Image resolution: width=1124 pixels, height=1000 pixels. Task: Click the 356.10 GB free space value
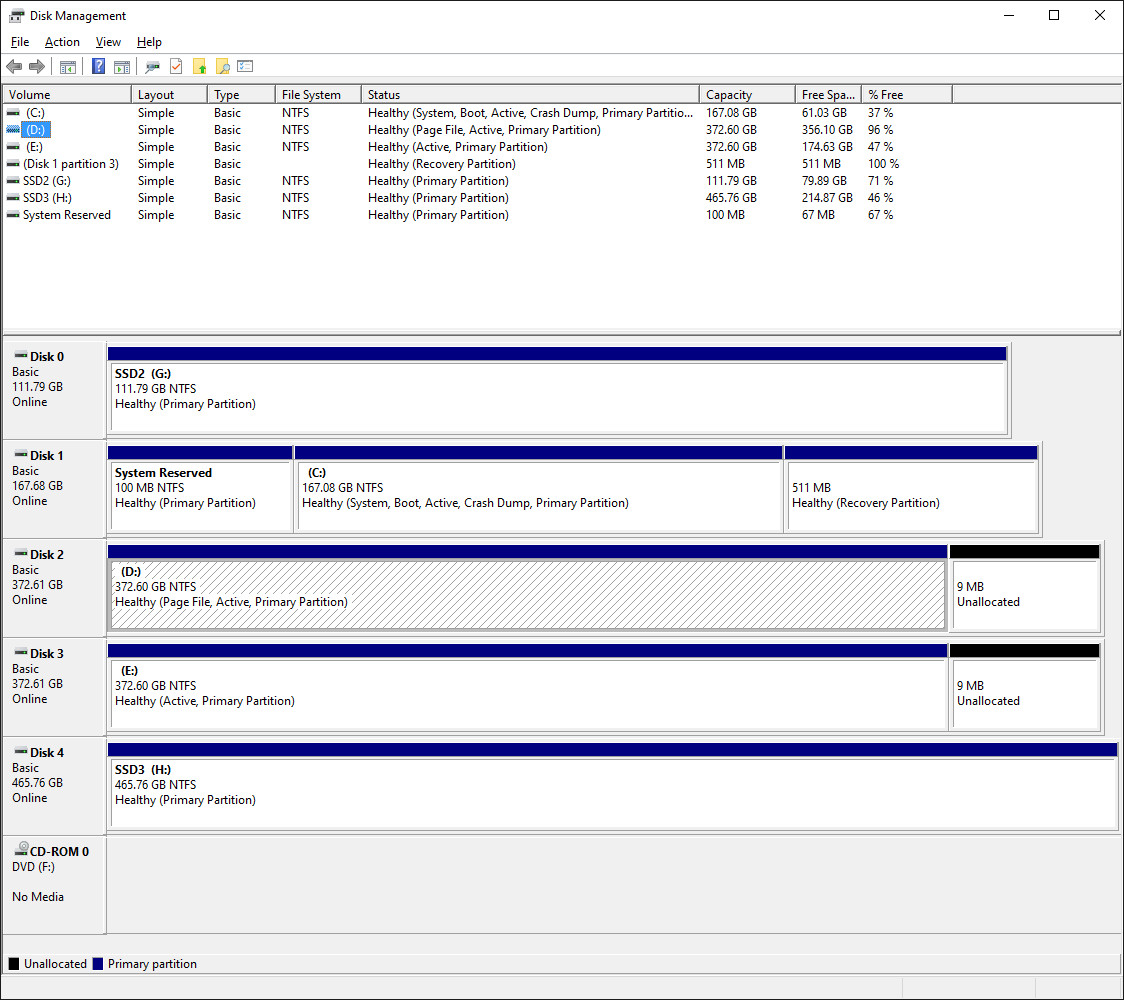[827, 130]
